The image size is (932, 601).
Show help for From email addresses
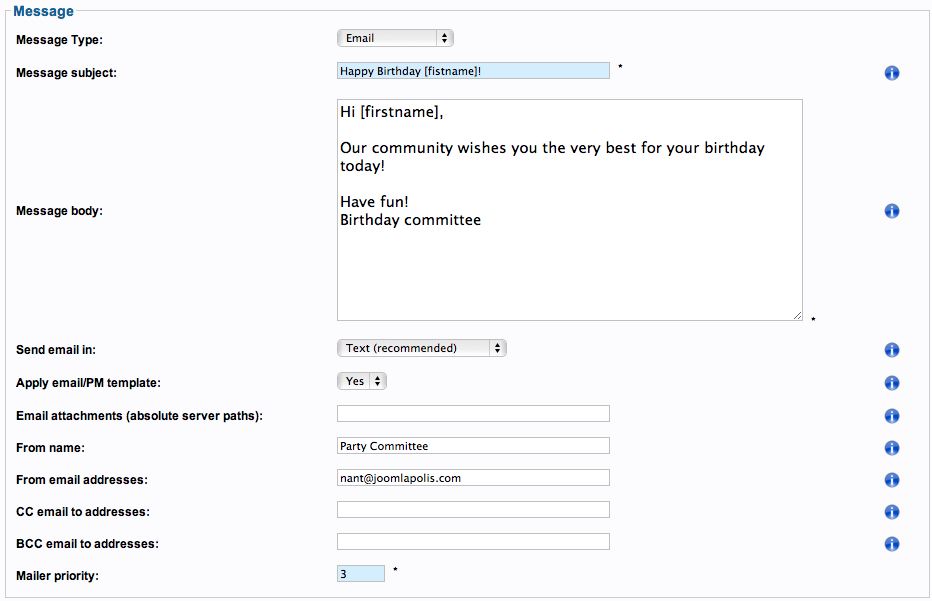[892, 480]
